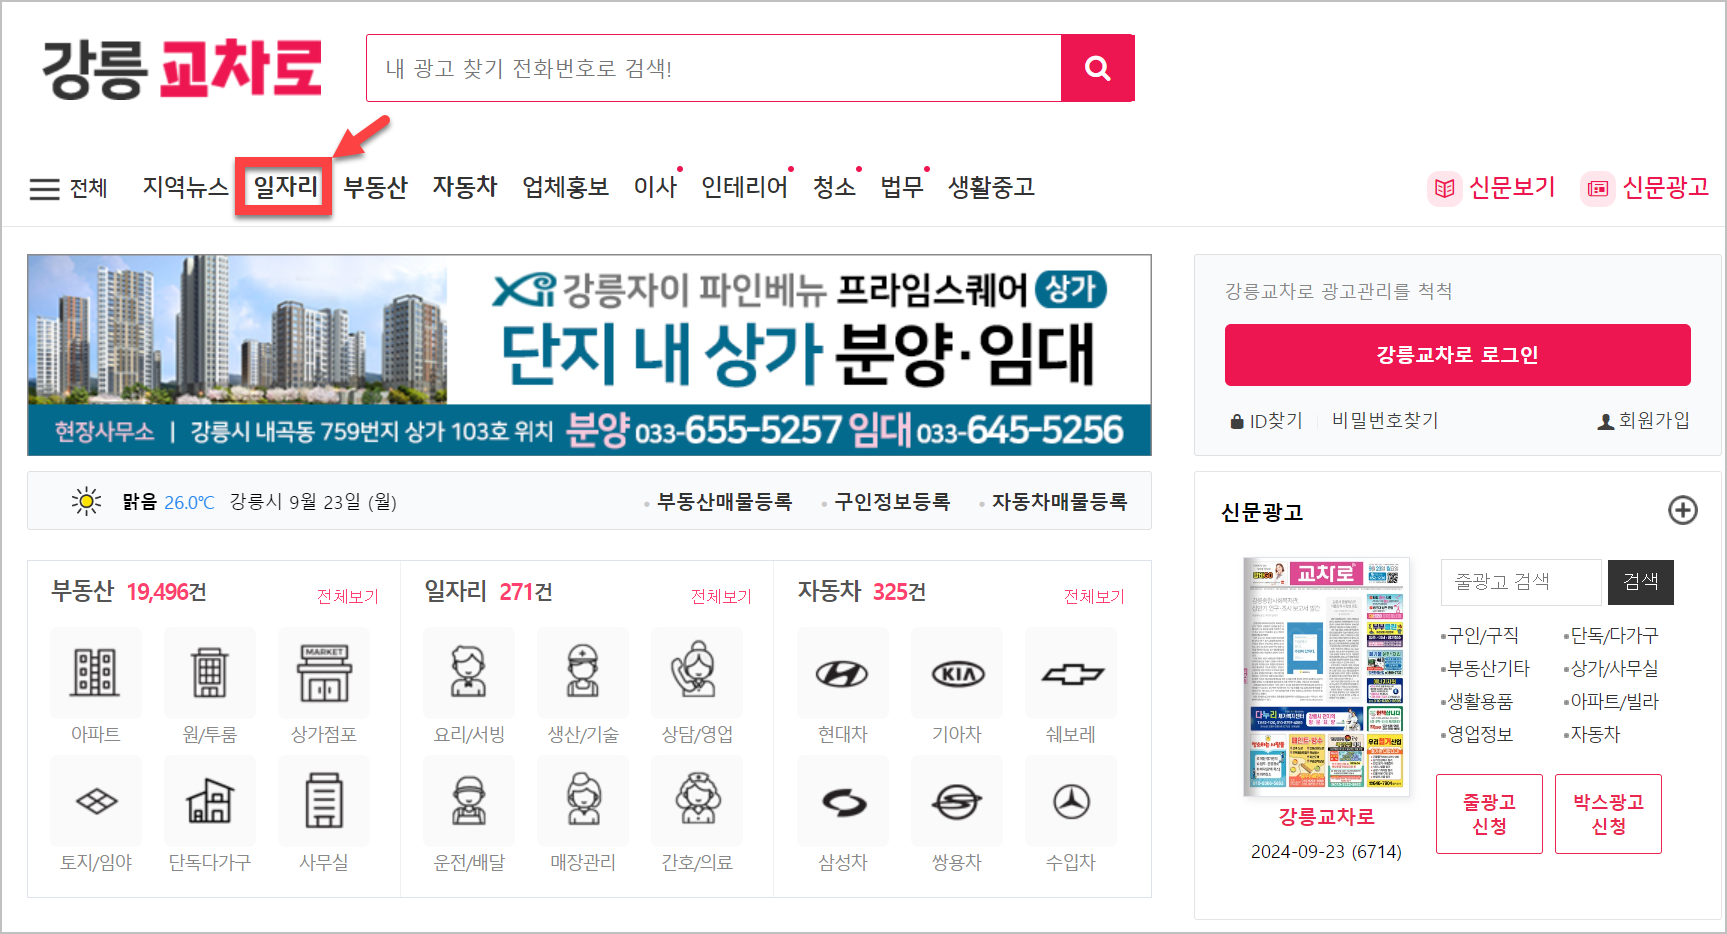Select 운전/배달 job category icon
Screen dimensions: 1727x934
[469, 801]
